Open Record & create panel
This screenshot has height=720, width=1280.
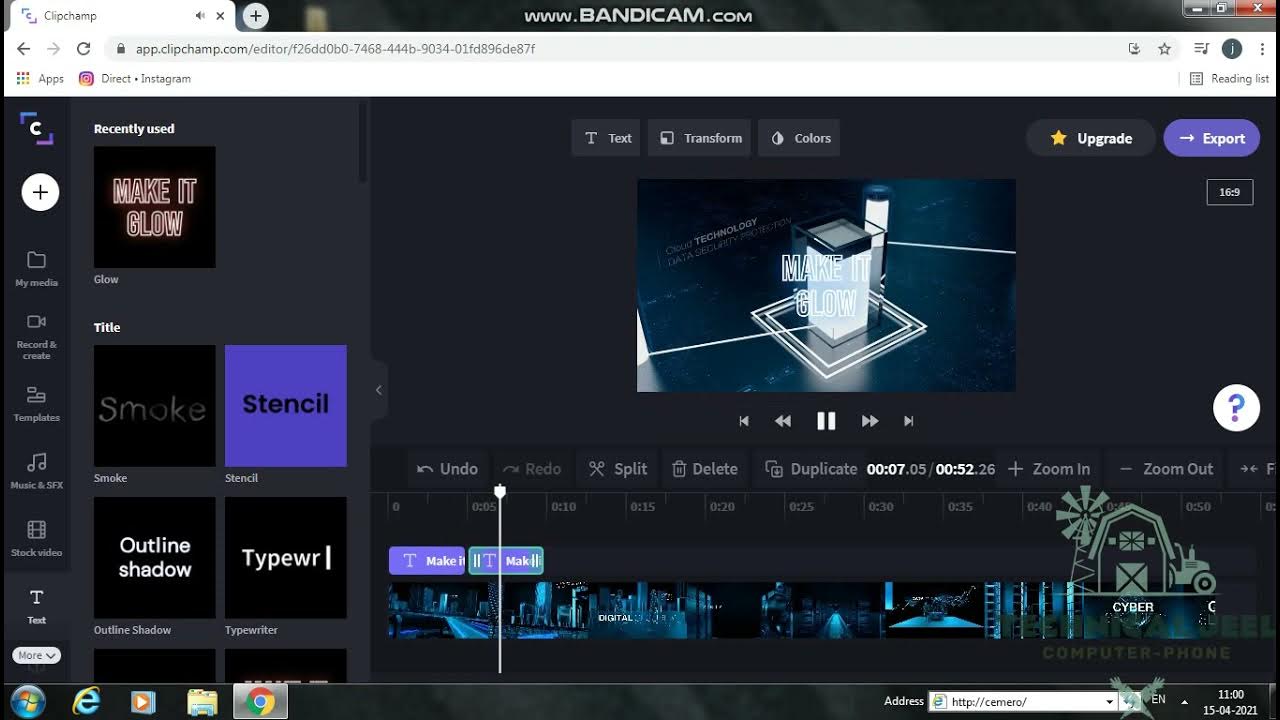(x=36, y=337)
